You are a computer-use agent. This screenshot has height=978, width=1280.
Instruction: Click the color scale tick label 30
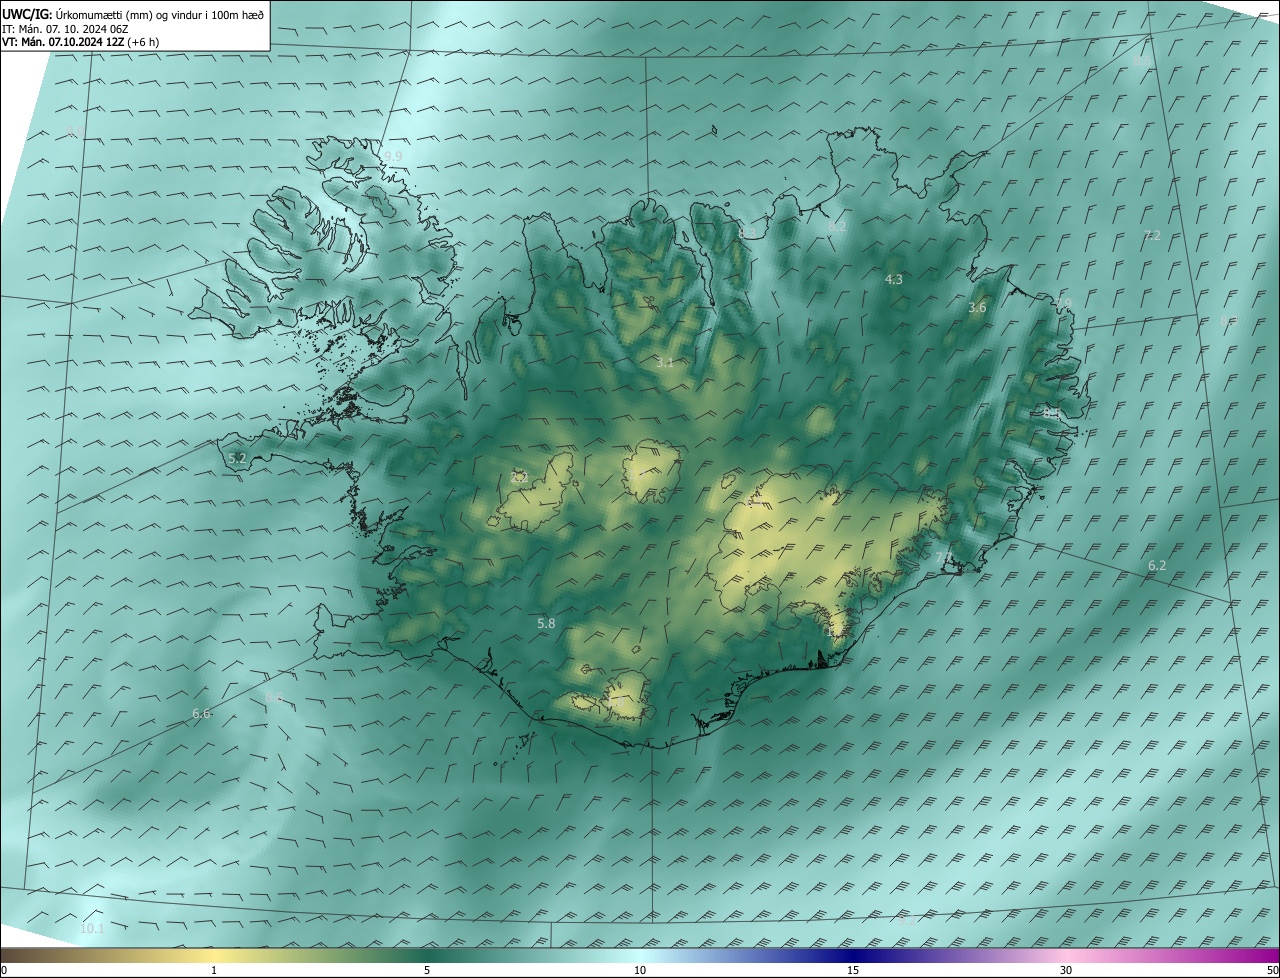1066,970
